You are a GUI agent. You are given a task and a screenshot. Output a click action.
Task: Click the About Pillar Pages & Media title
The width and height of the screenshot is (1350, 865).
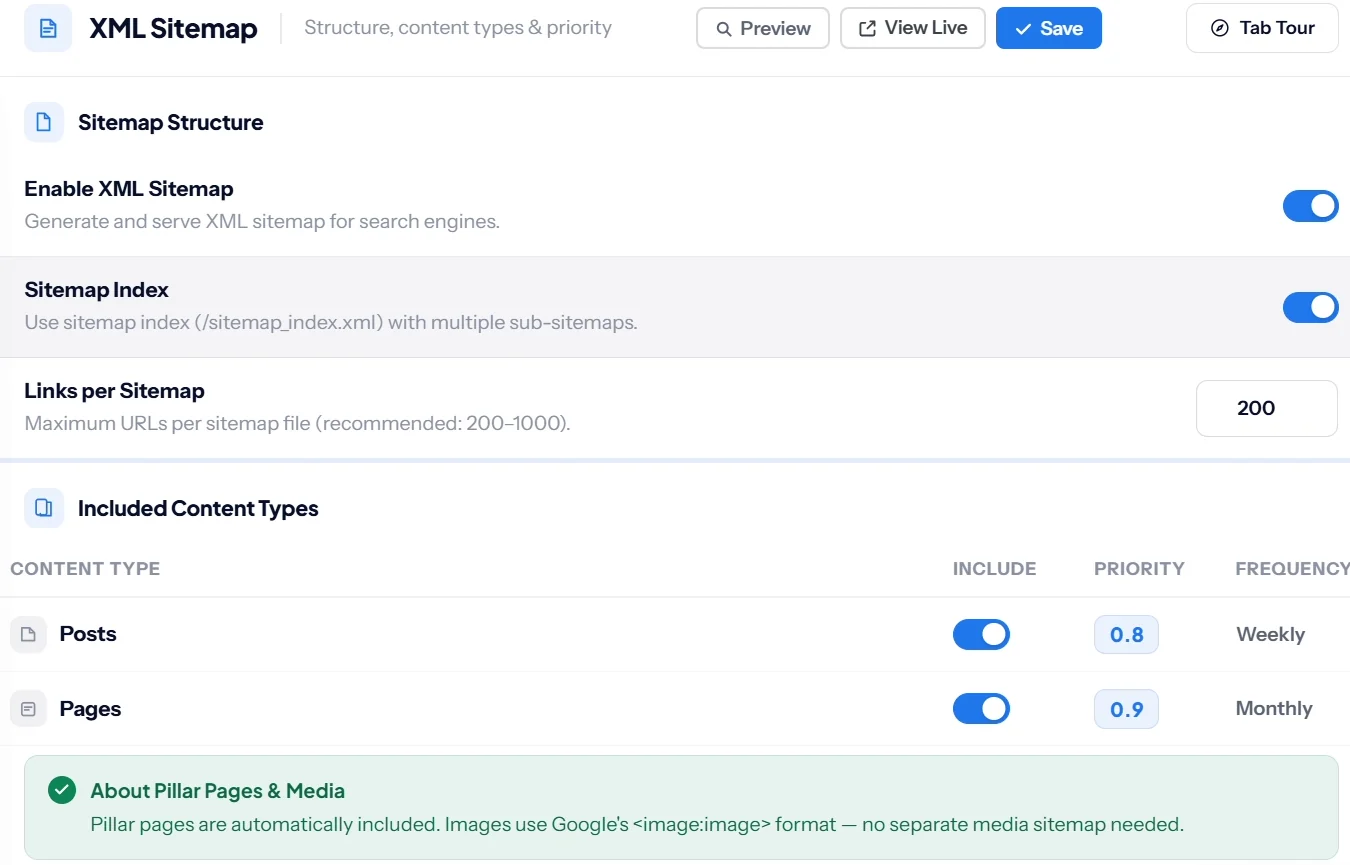(217, 791)
